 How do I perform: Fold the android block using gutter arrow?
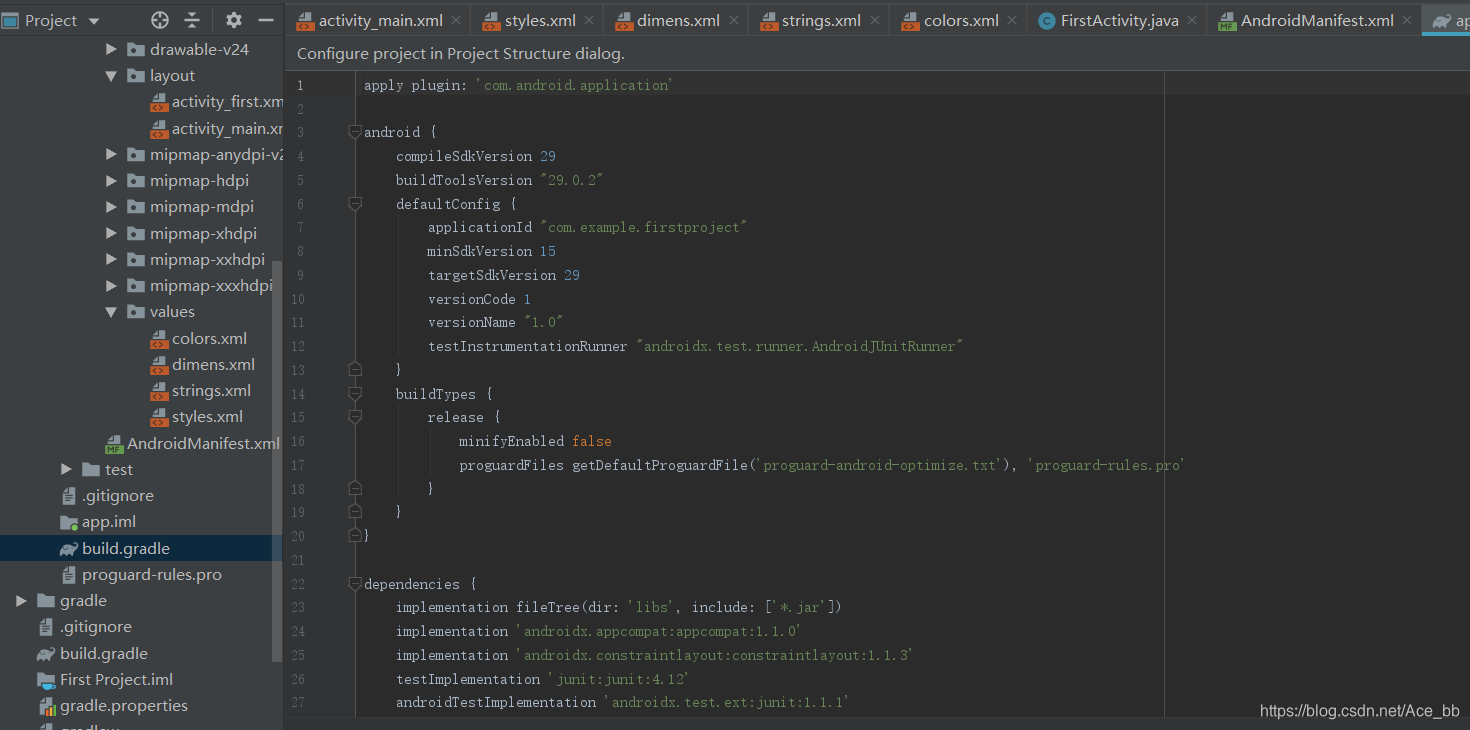click(354, 131)
